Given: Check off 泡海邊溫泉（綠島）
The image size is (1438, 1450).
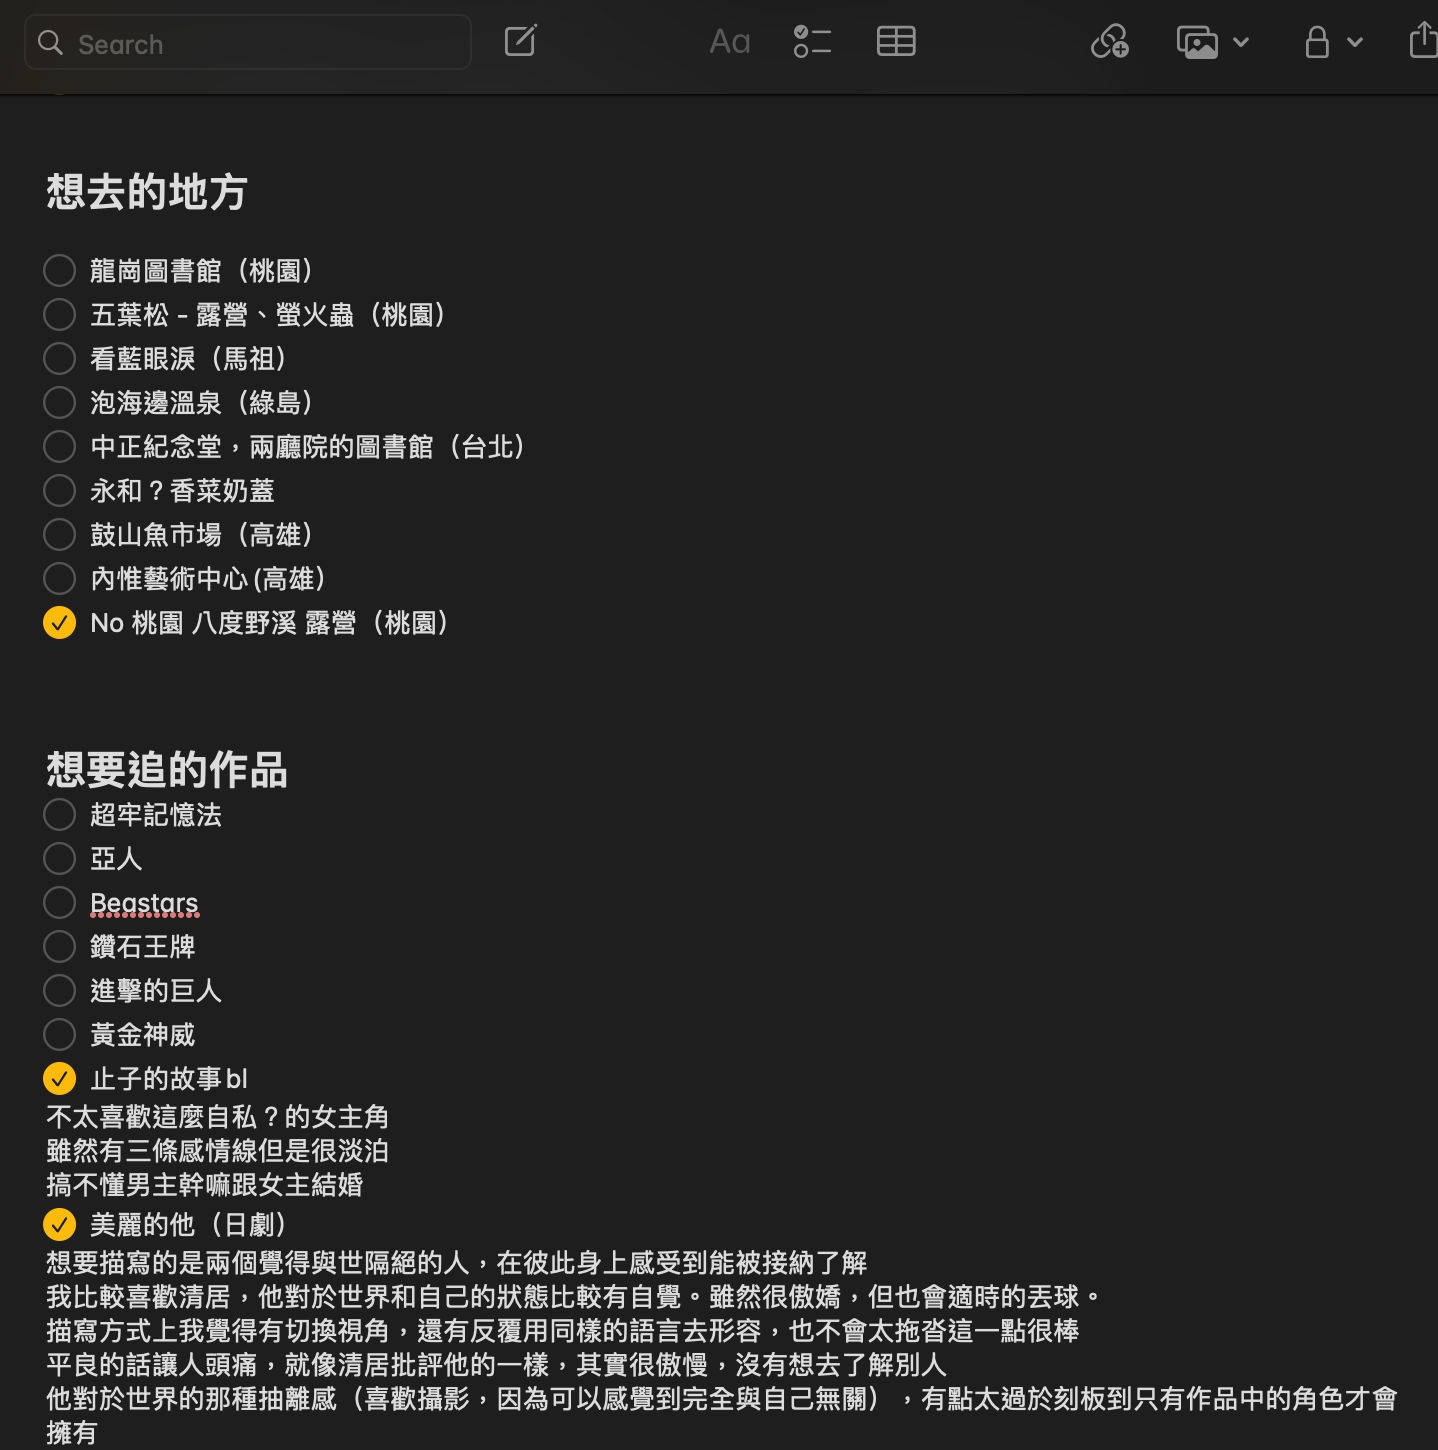Looking at the screenshot, I should (60, 402).
